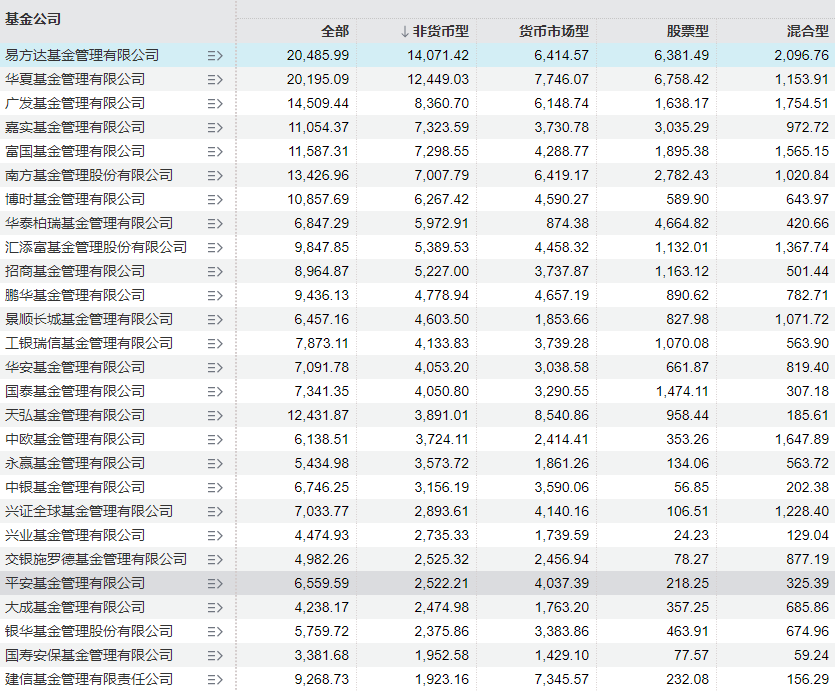Sort by the 全部 column header

click(335, 31)
